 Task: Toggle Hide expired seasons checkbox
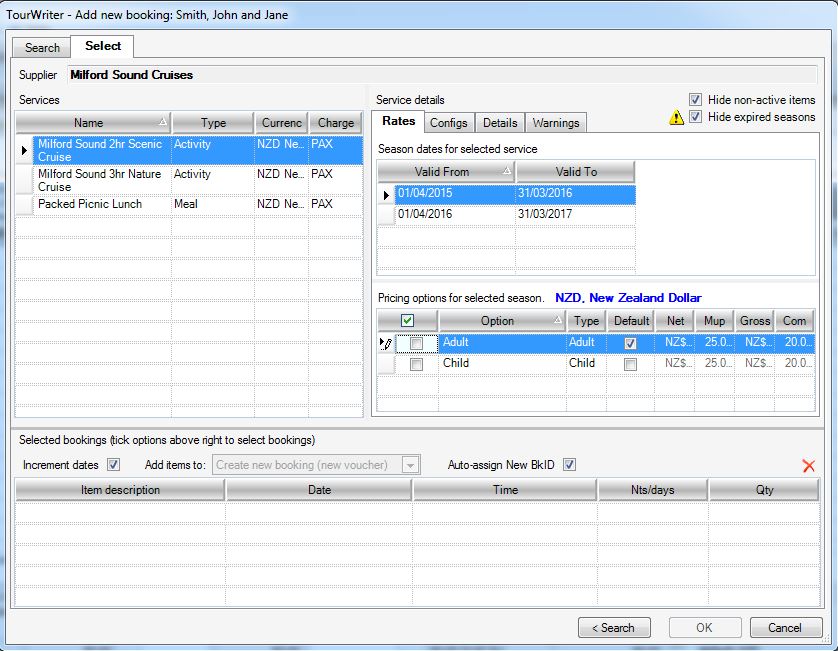pos(695,117)
